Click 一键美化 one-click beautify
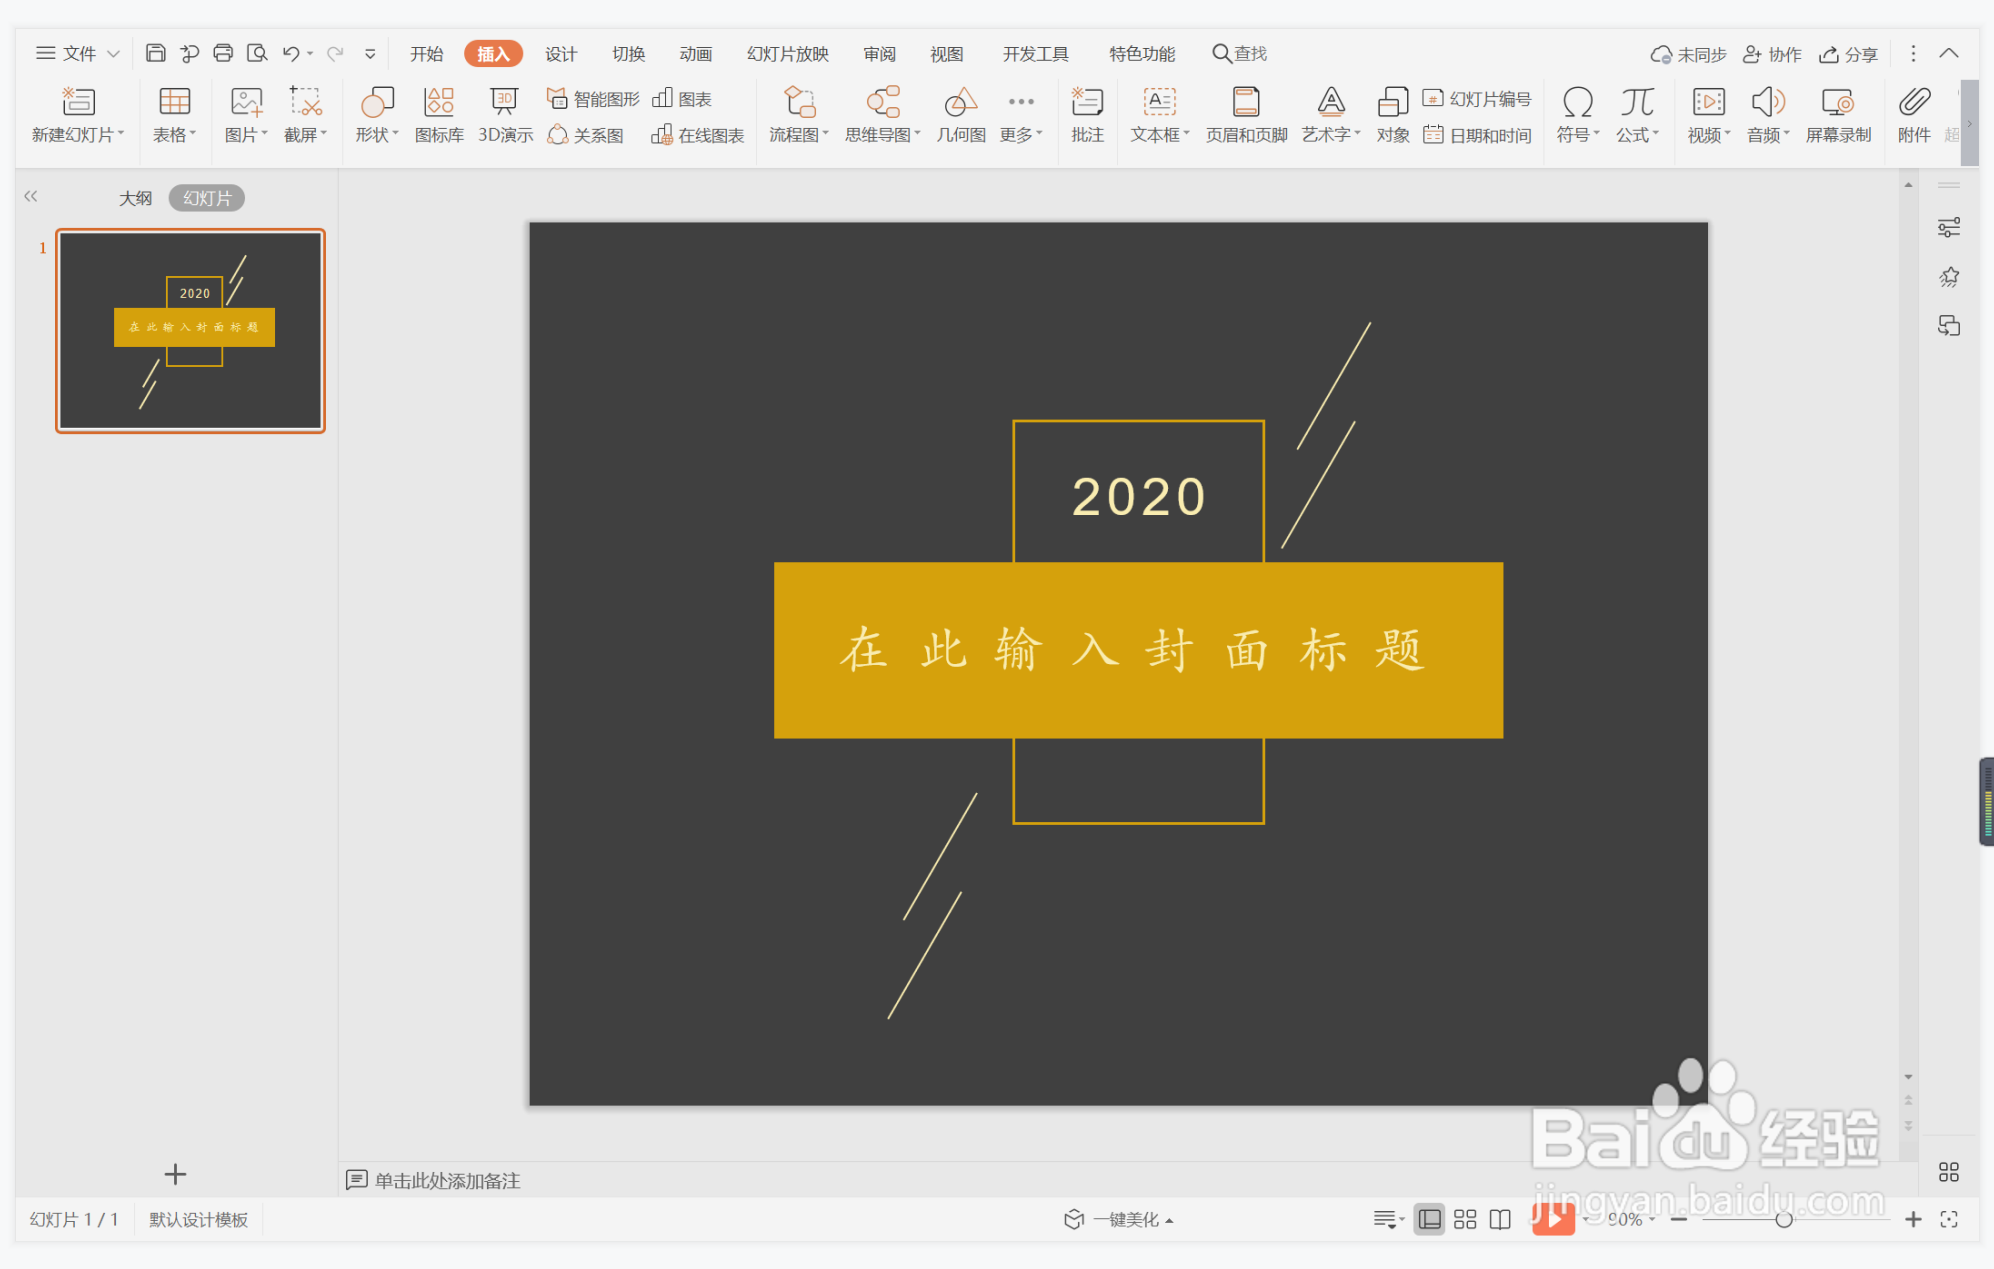Image resolution: width=1994 pixels, height=1269 pixels. (x=1118, y=1219)
